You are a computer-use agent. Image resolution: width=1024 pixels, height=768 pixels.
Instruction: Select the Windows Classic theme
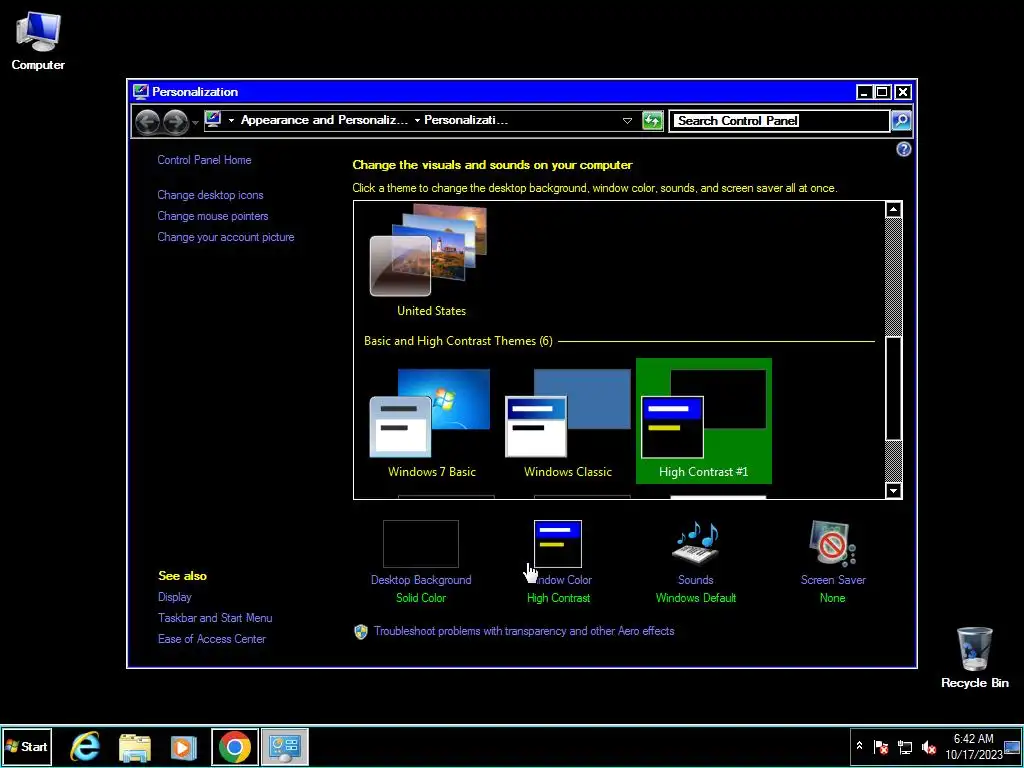[x=568, y=421]
